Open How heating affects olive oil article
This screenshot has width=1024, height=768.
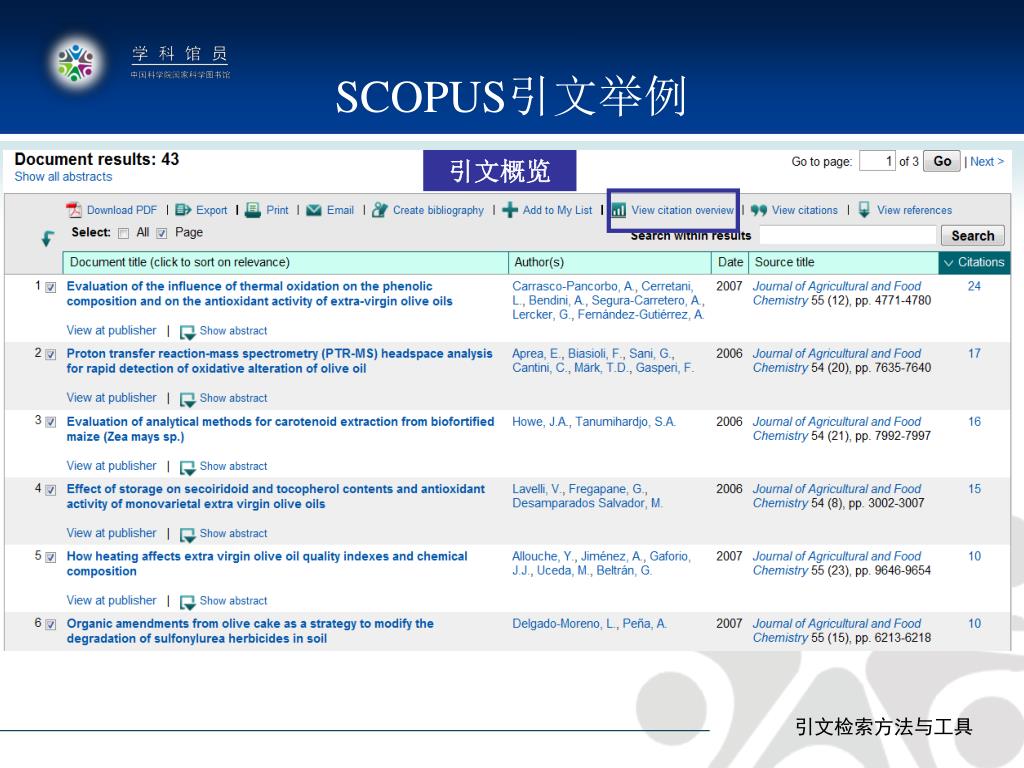[267, 563]
